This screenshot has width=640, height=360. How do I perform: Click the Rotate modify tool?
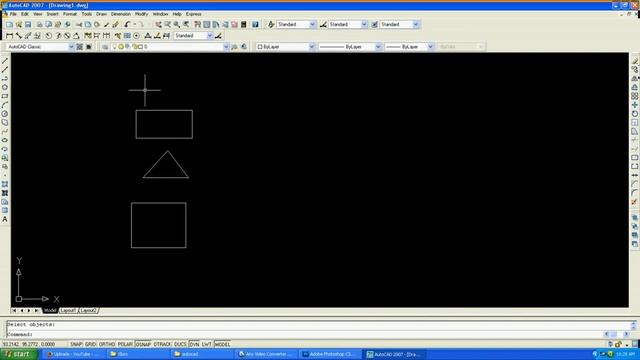[x=635, y=114]
